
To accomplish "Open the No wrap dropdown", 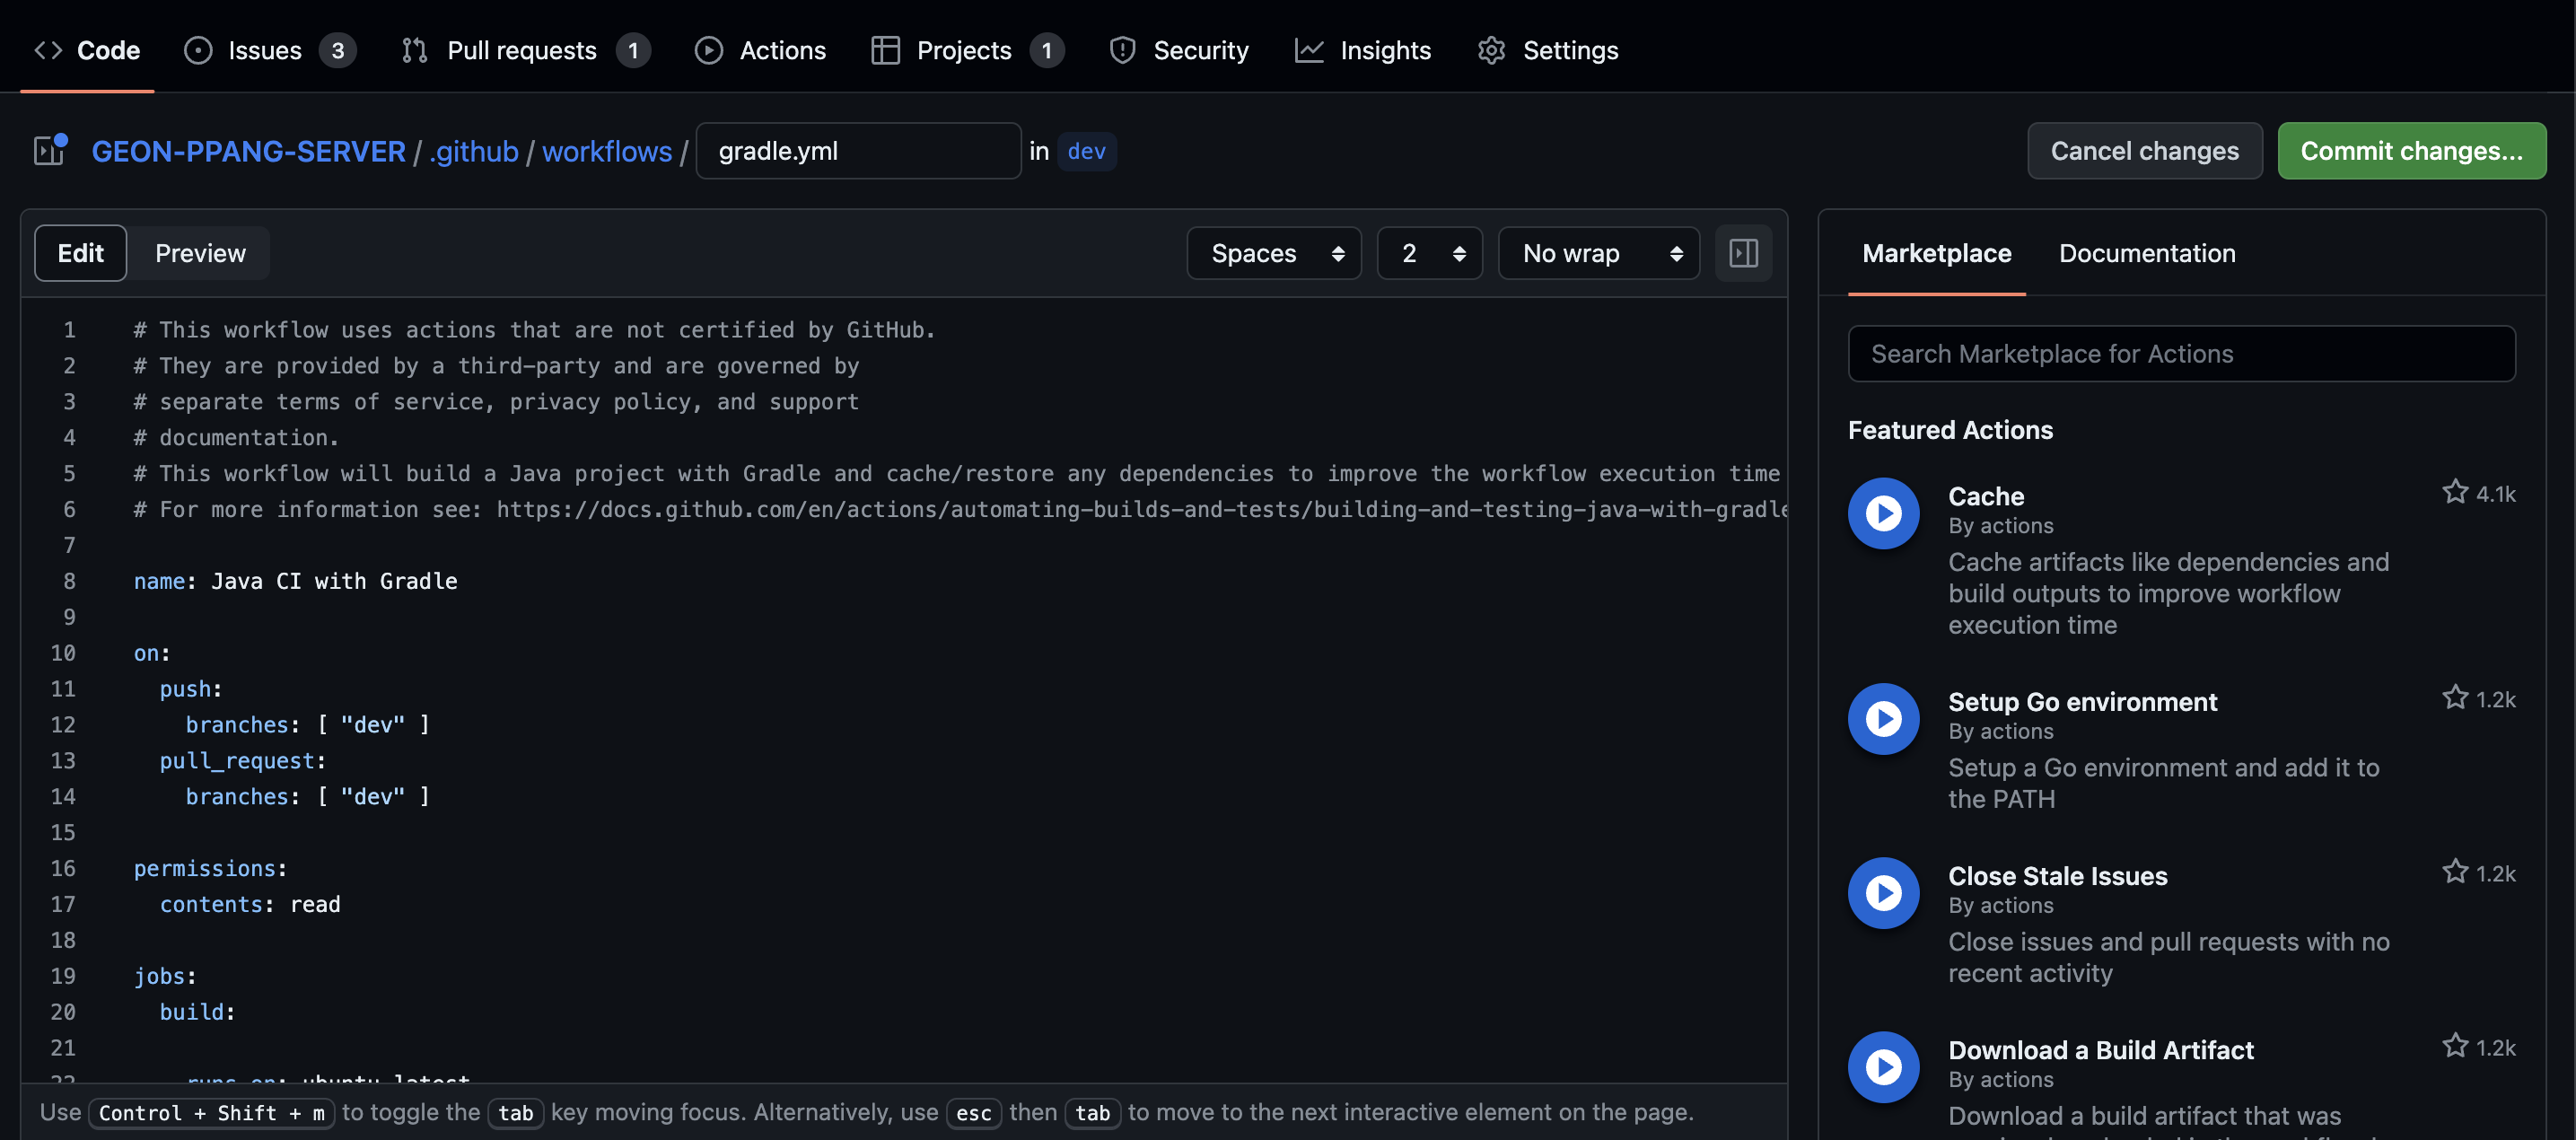I will (1597, 253).
